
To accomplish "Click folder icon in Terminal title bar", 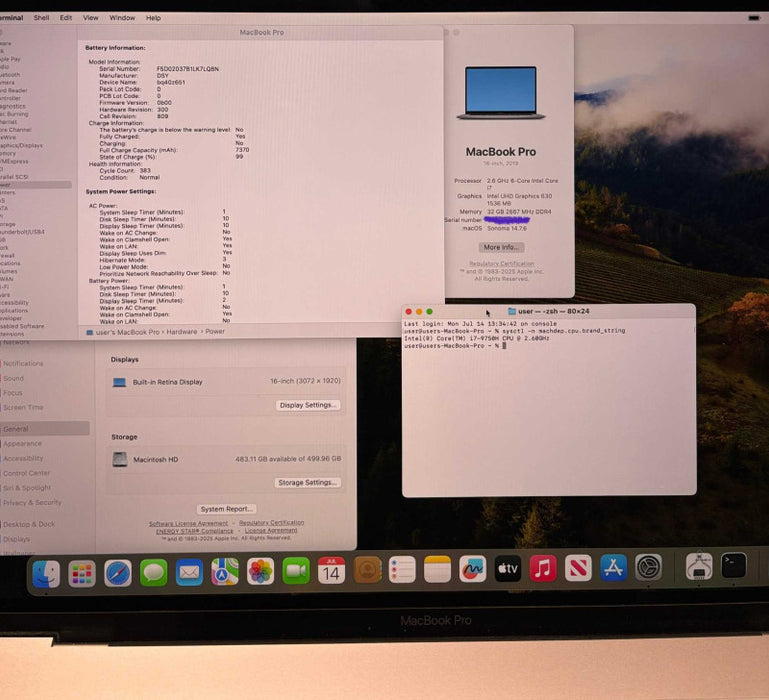I will (x=512, y=311).
